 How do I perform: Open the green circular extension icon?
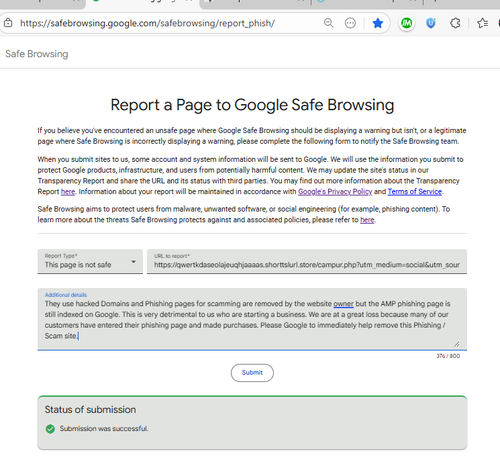pos(406,23)
